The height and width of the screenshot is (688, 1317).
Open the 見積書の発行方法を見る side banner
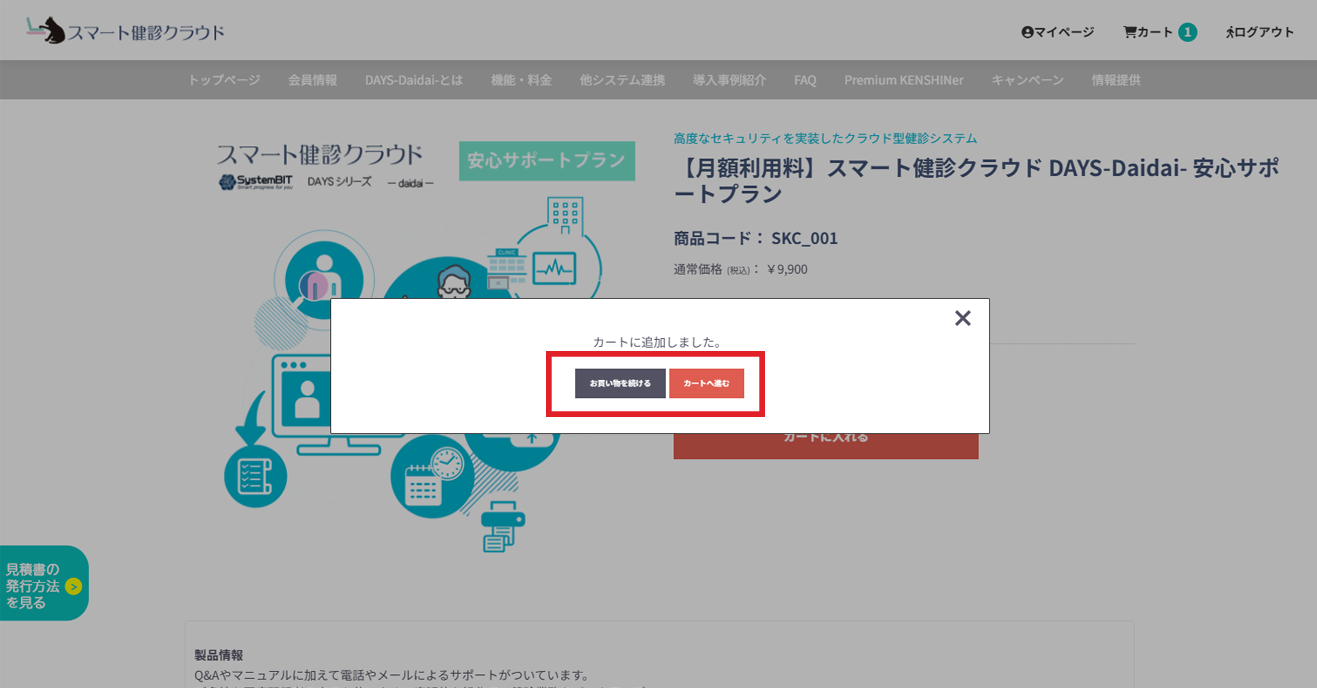[43, 585]
